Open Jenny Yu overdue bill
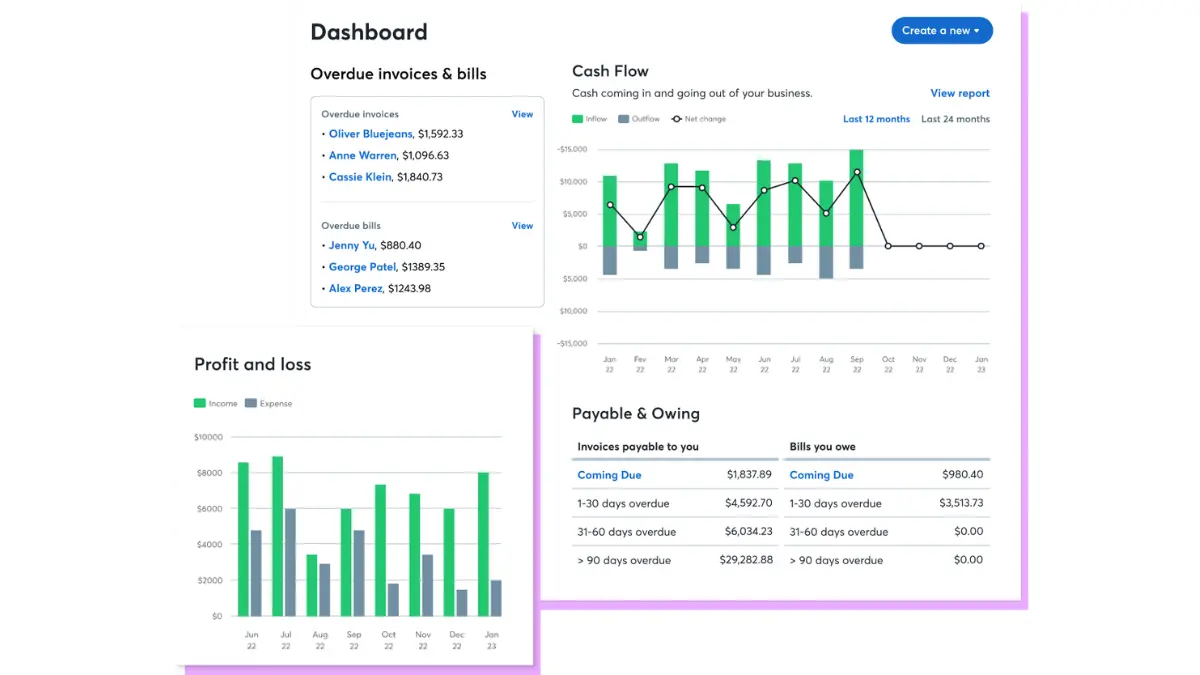 [x=352, y=245]
